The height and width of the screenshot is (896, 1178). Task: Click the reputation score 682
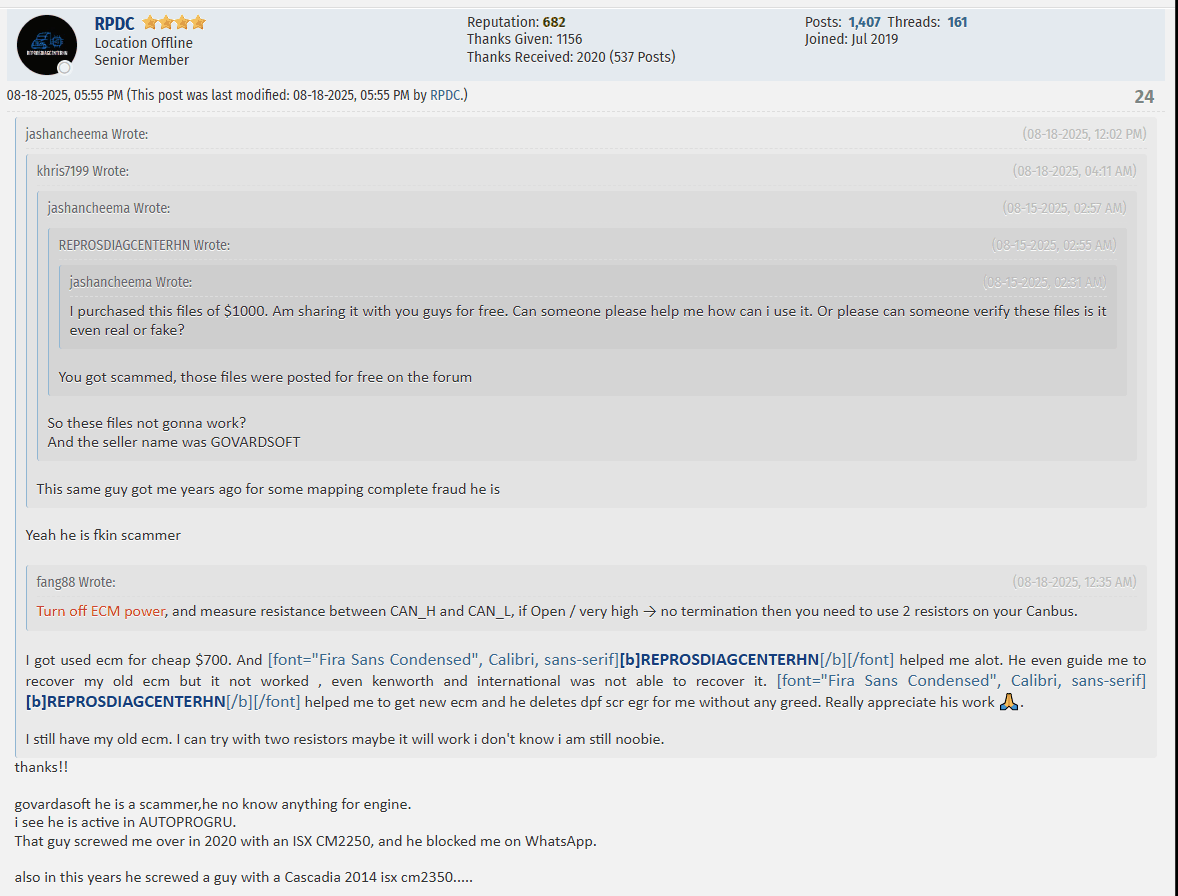point(554,22)
